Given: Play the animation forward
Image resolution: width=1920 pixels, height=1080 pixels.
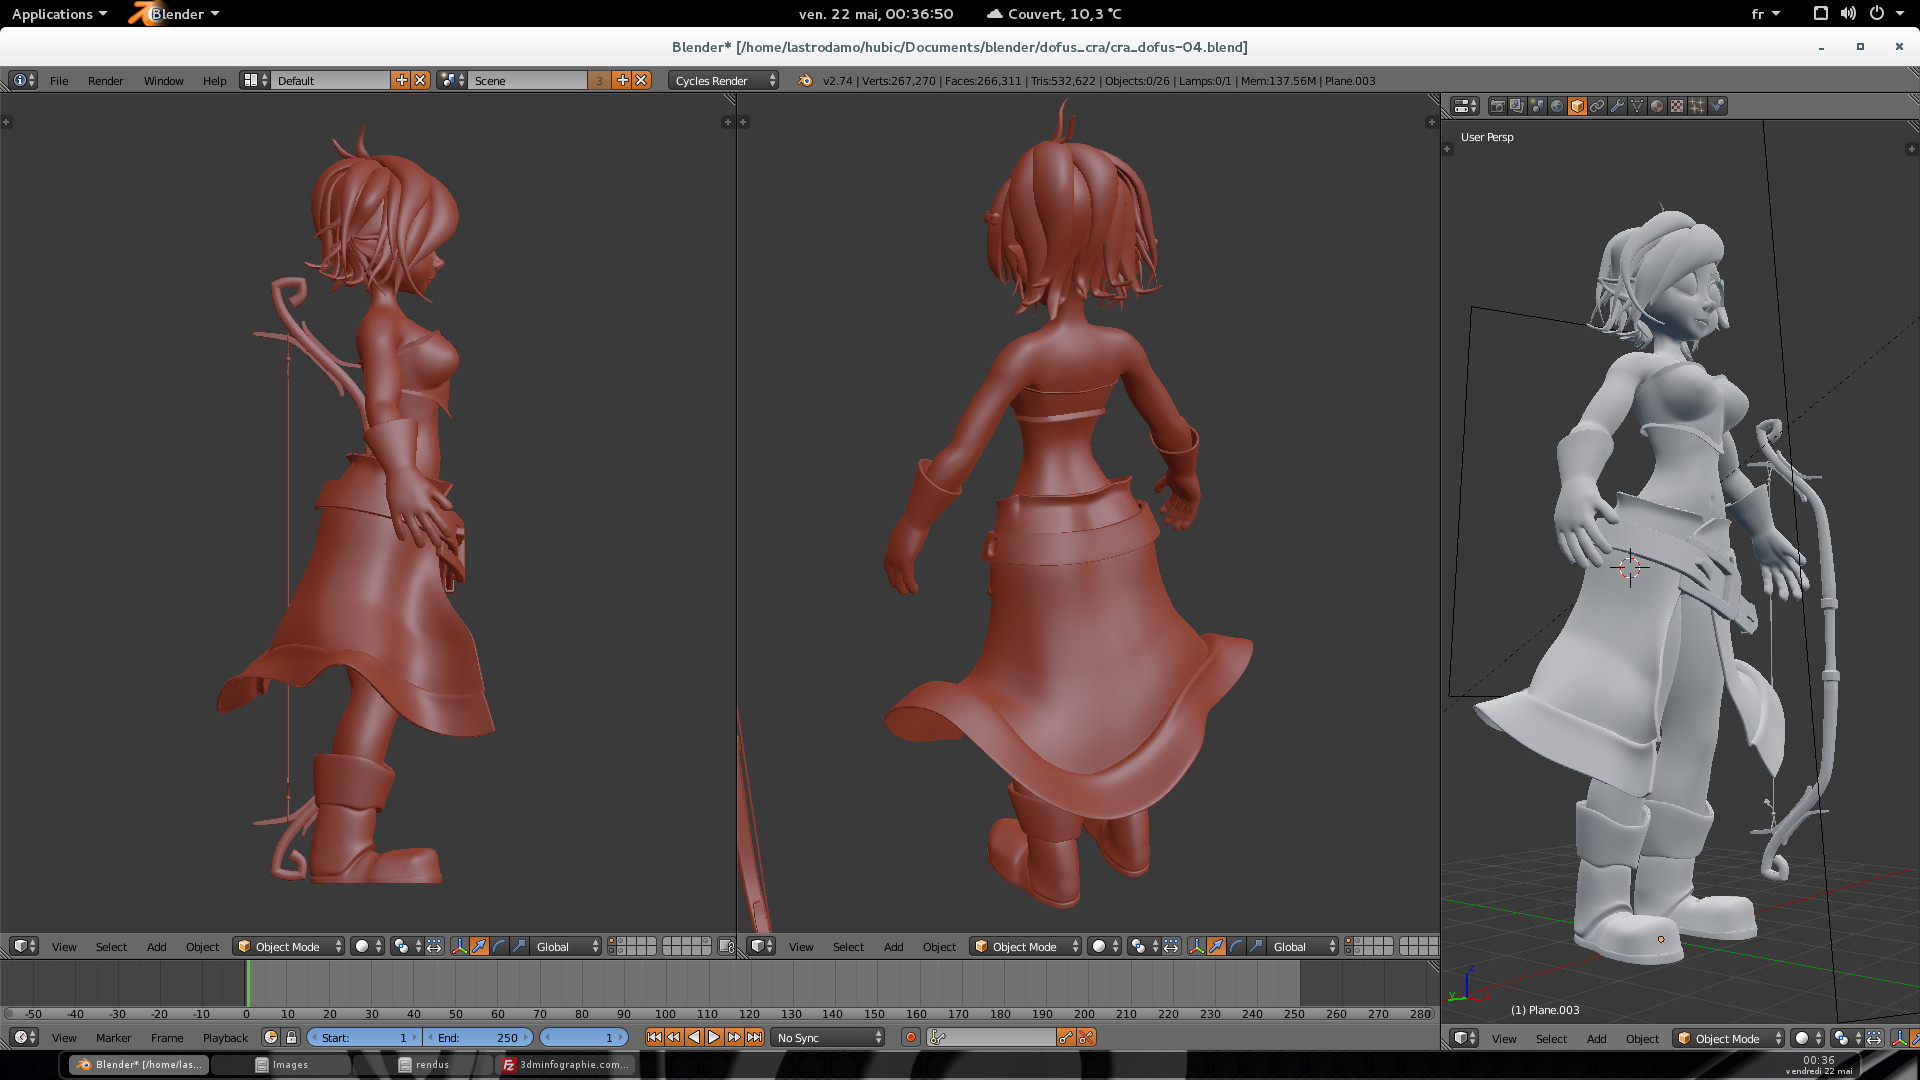Looking at the screenshot, I should (714, 1038).
